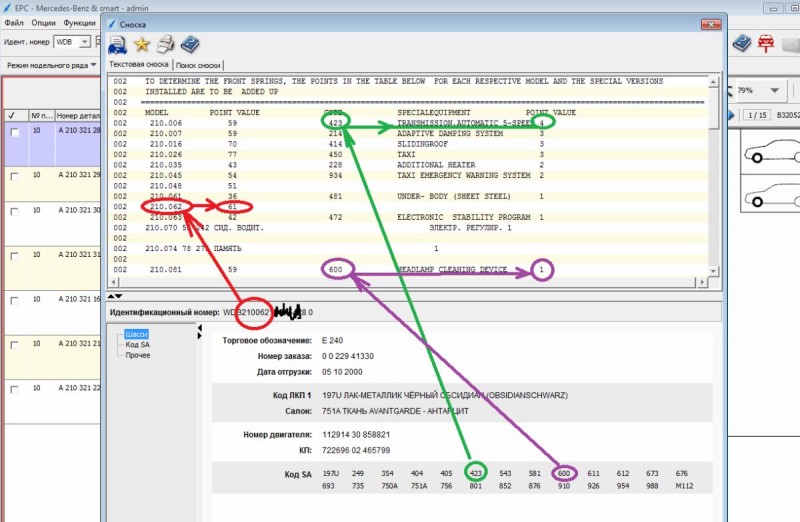
Task: Switch to Текстовая сноска tab
Action: tap(139, 64)
